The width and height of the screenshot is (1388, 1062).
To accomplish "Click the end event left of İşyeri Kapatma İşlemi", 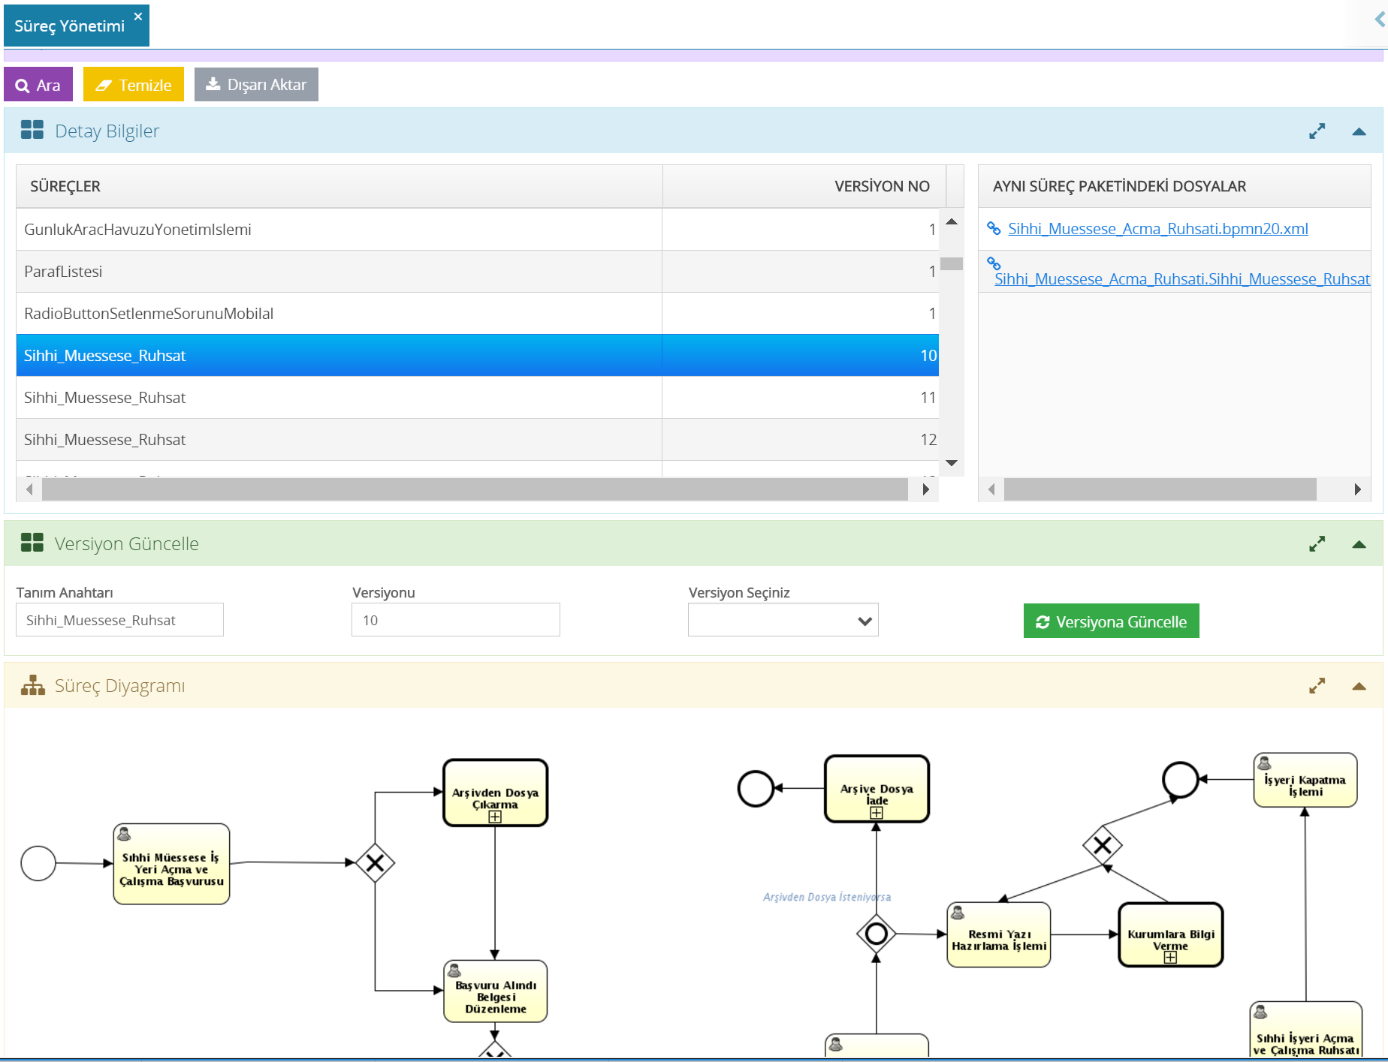I will (x=1180, y=779).
